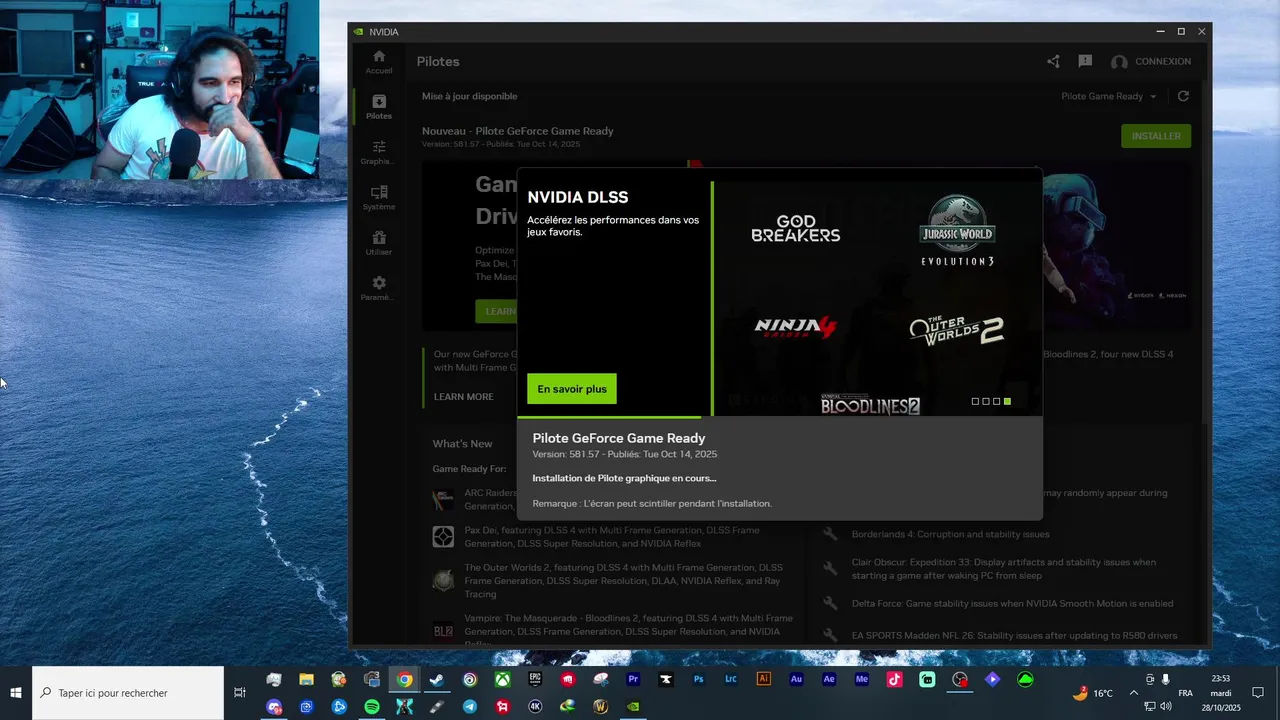Open the 16°C weather widget
This screenshot has height=720, width=1280.
pos(1093,693)
